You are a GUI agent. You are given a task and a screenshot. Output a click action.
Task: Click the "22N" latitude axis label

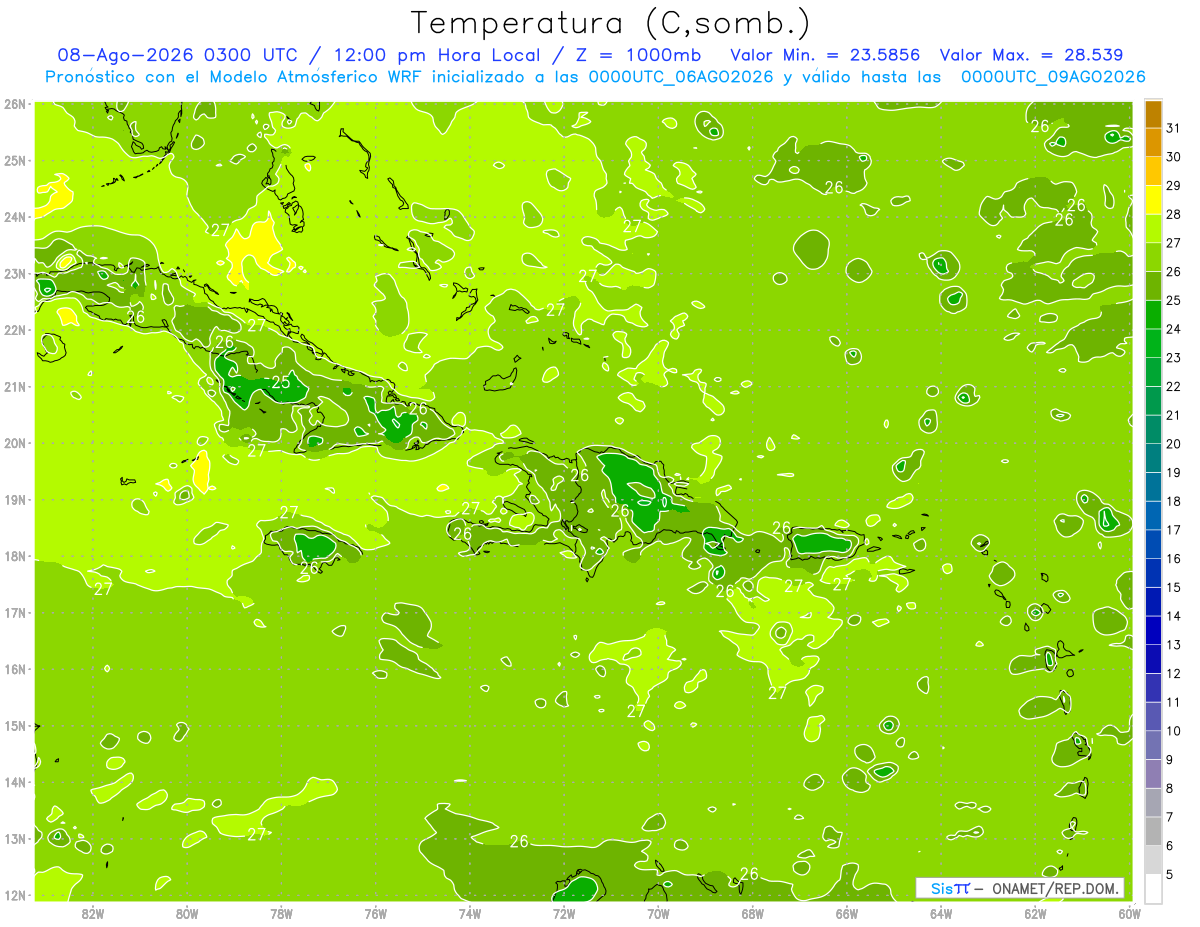click(x=15, y=330)
